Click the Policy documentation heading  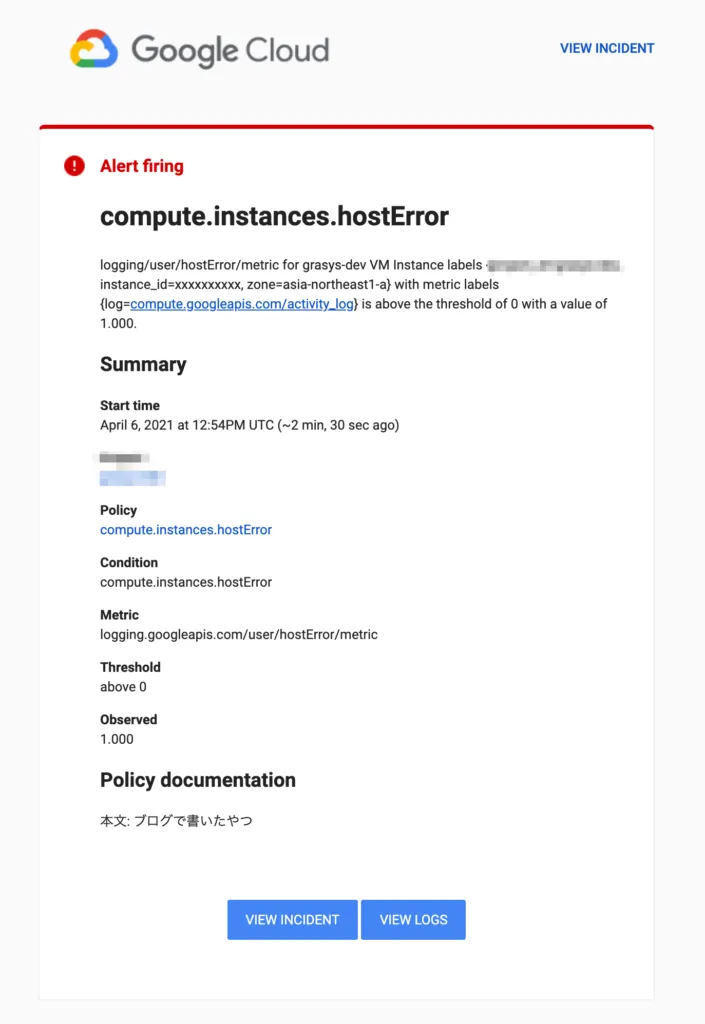point(198,780)
